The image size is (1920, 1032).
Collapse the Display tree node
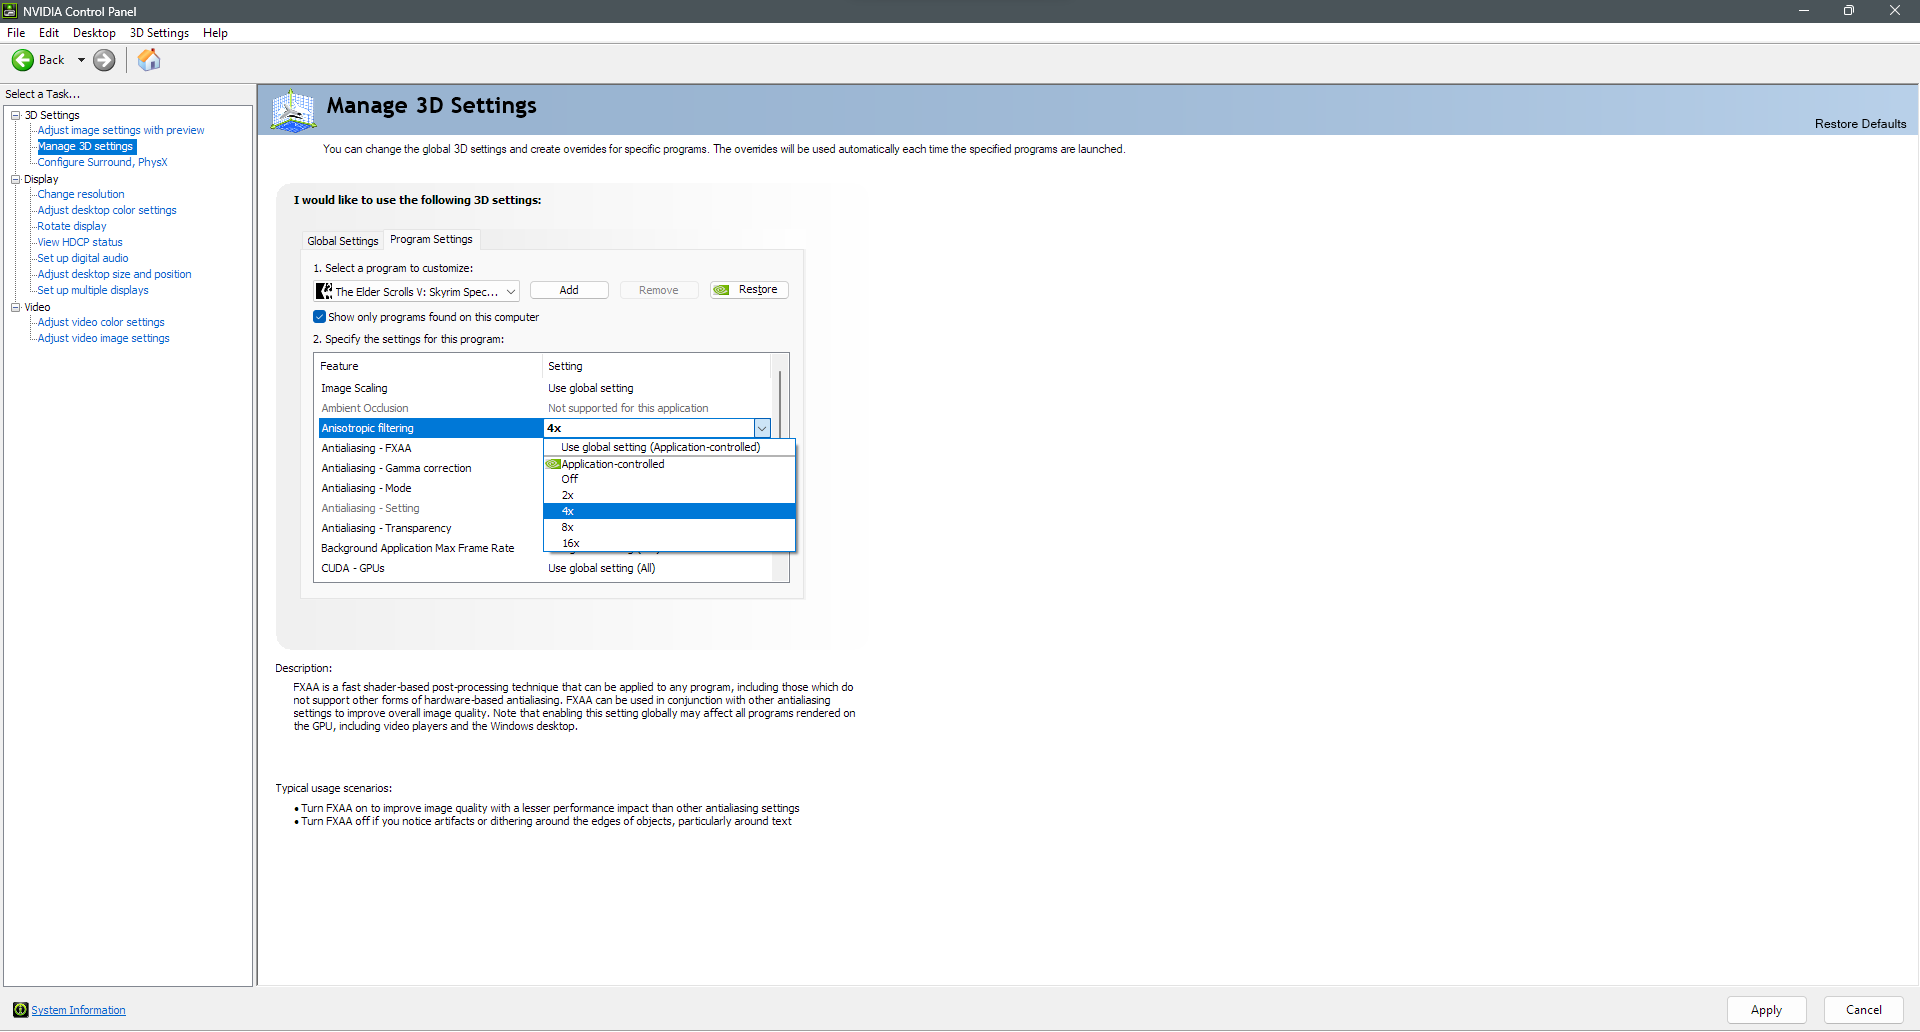point(16,179)
